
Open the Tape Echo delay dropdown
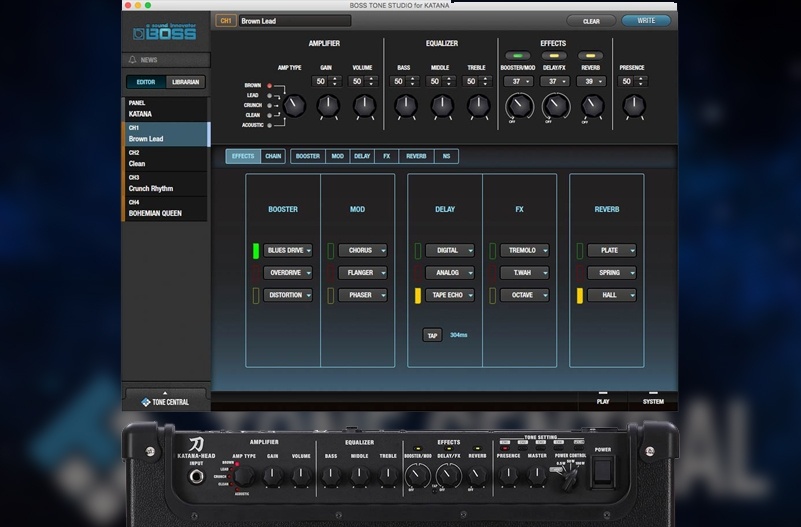coord(450,295)
